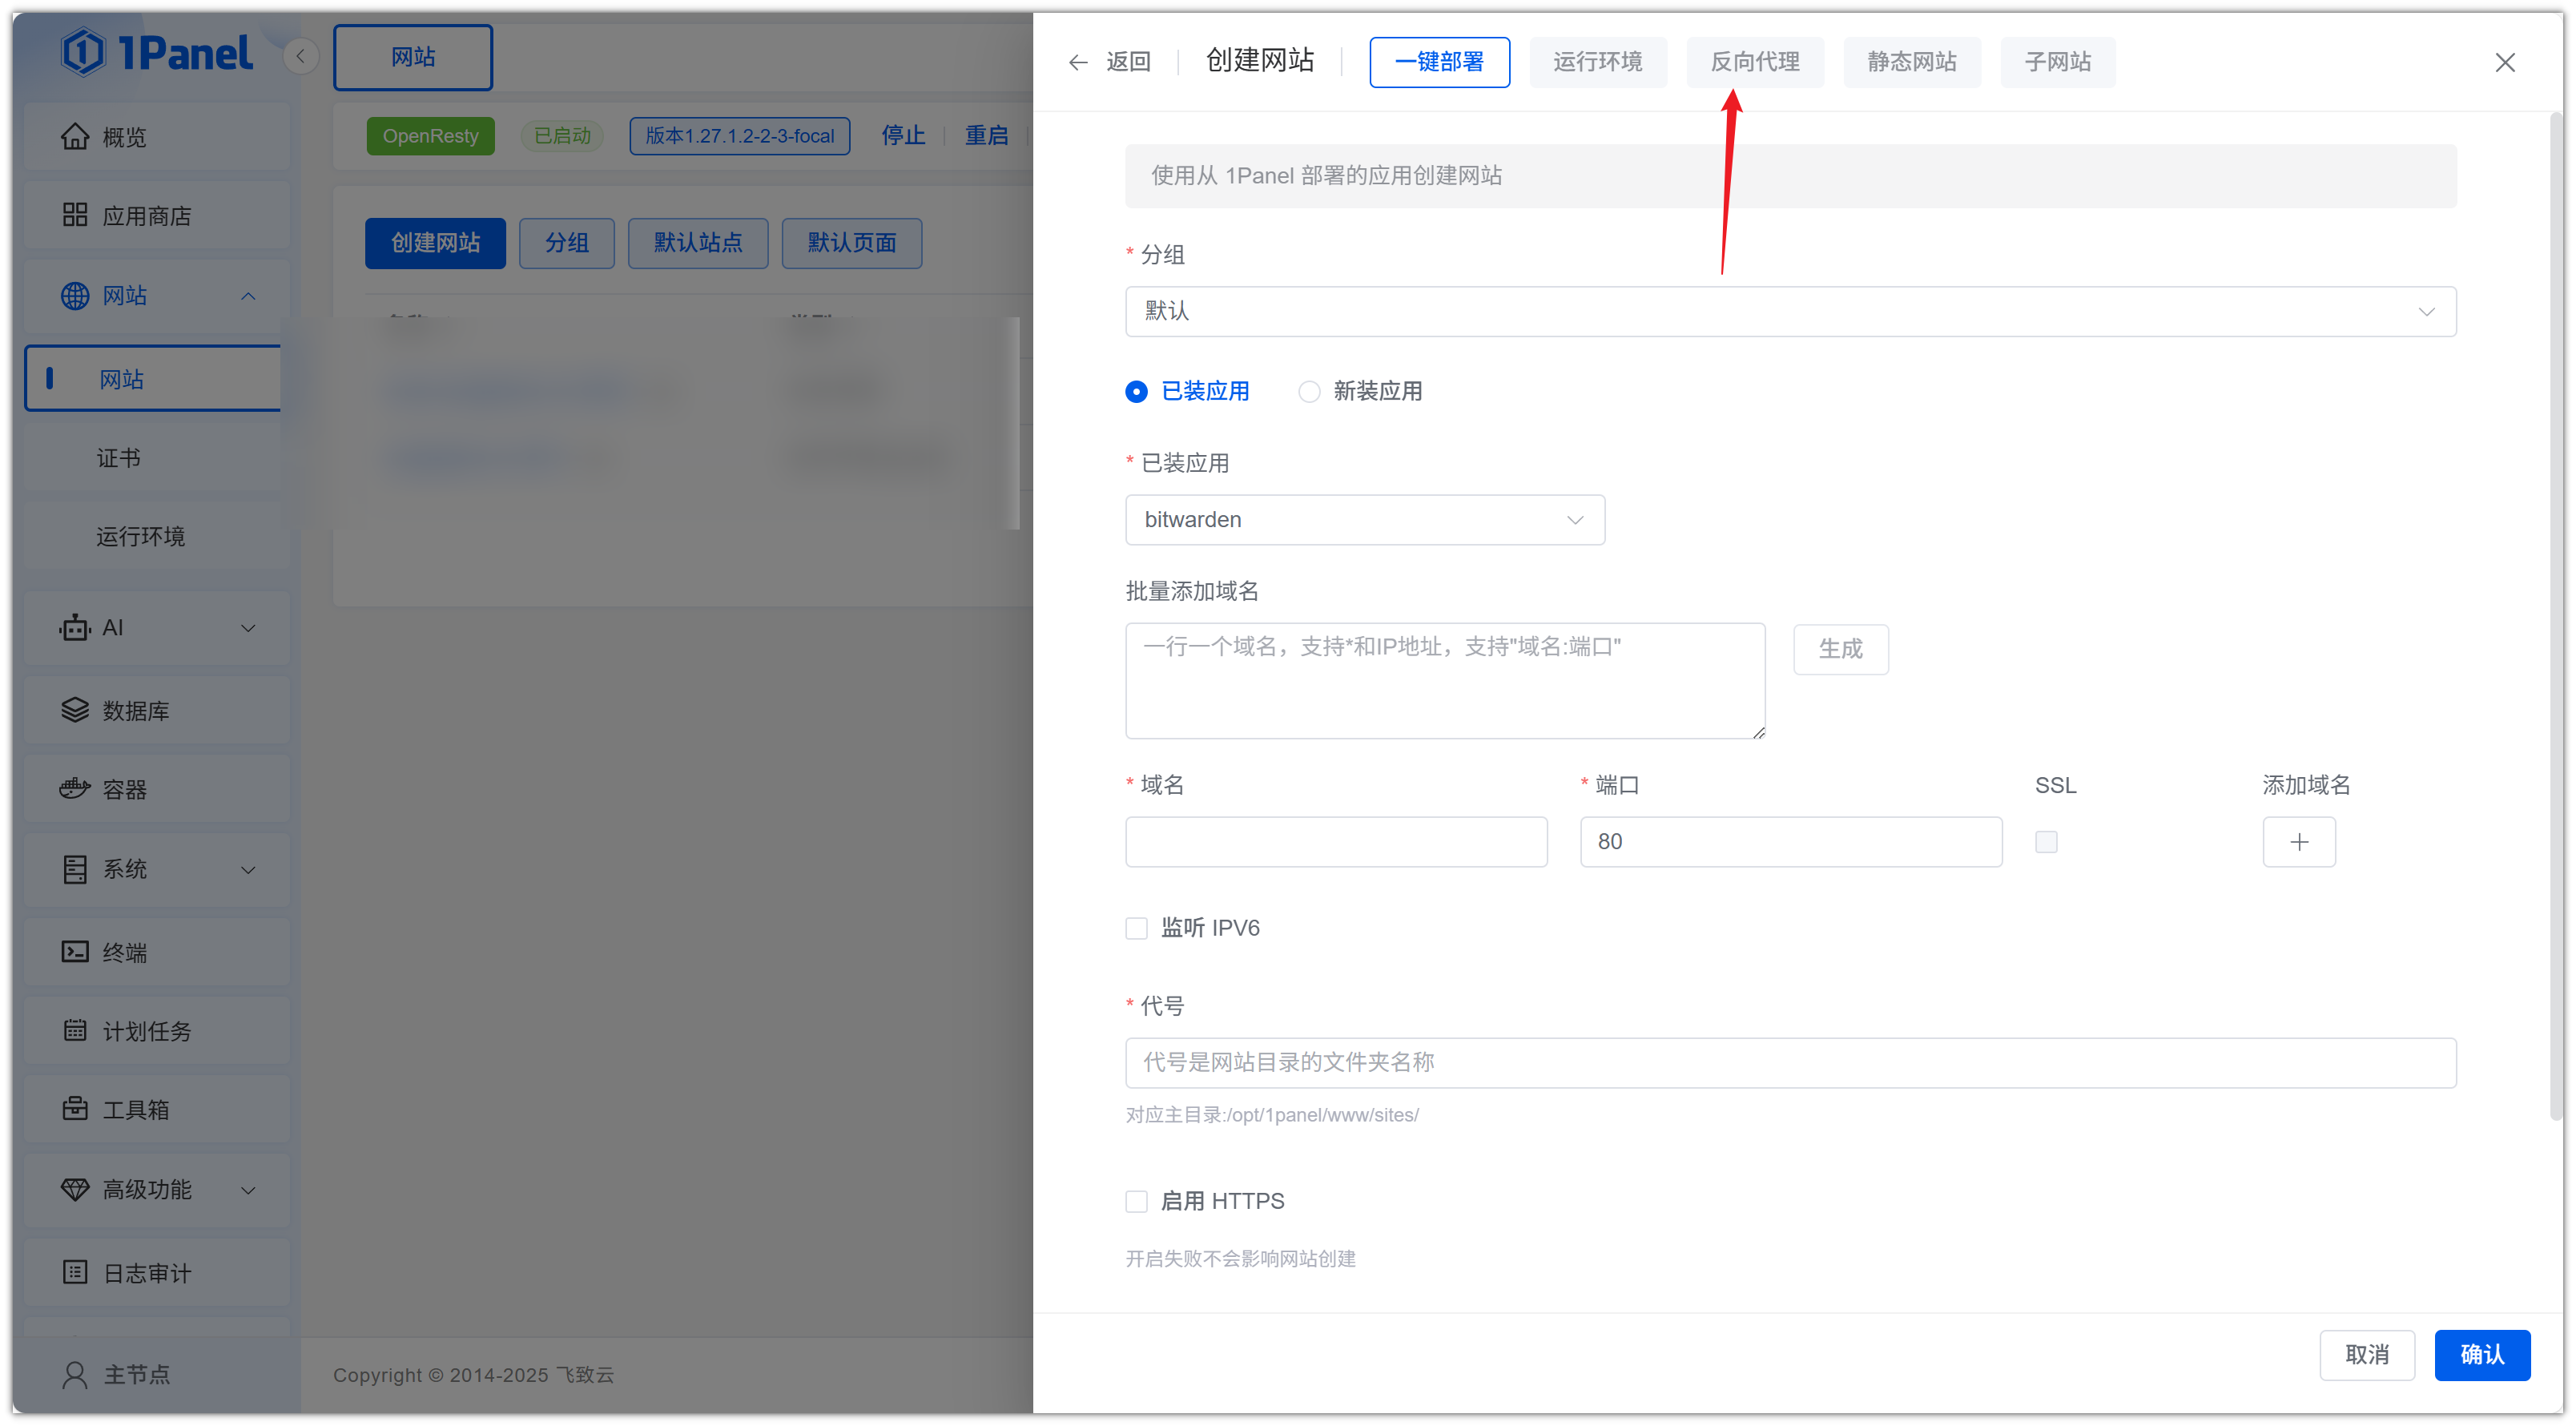Click the 数据库 layers icon
The image size is (2576, 1426).
point(75,710)
